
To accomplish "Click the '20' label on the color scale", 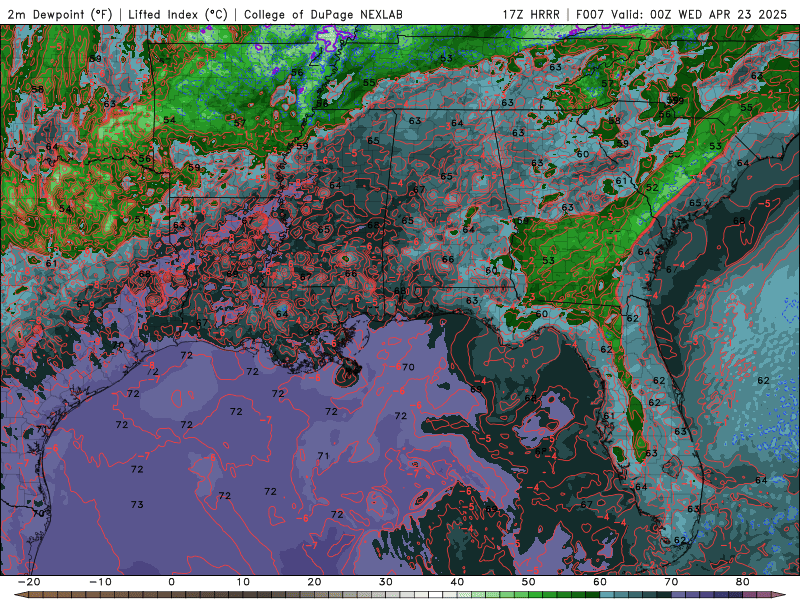I will coord(314,582).
